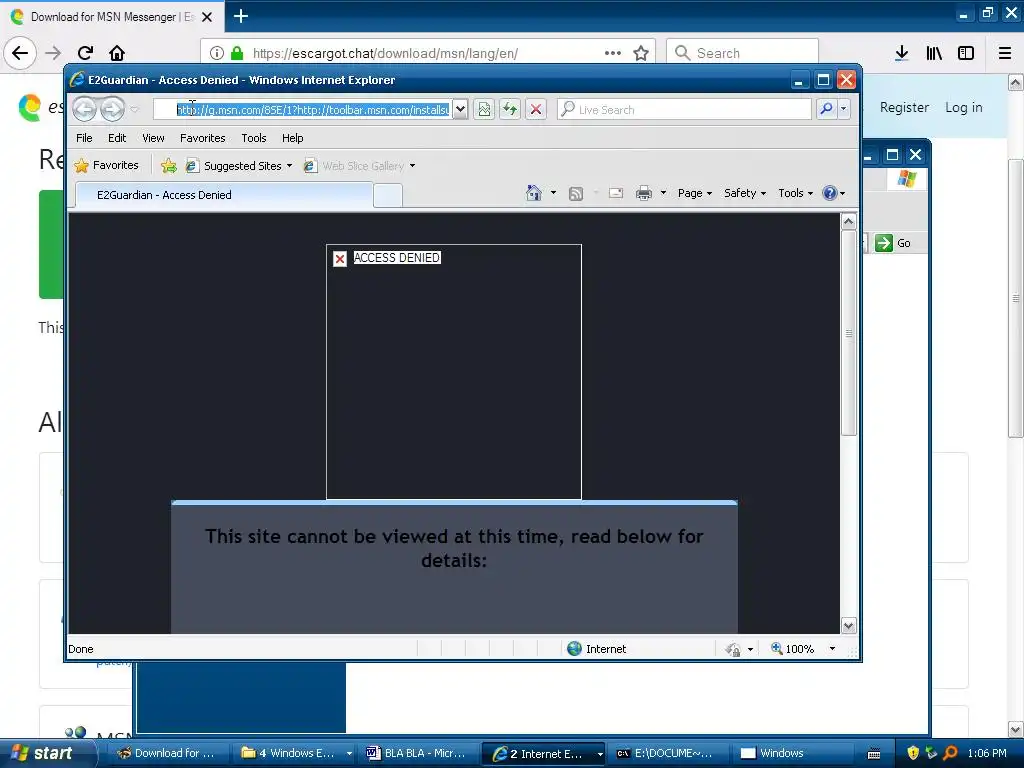Open the Safety dropdown menu

[x=744, y=193]
